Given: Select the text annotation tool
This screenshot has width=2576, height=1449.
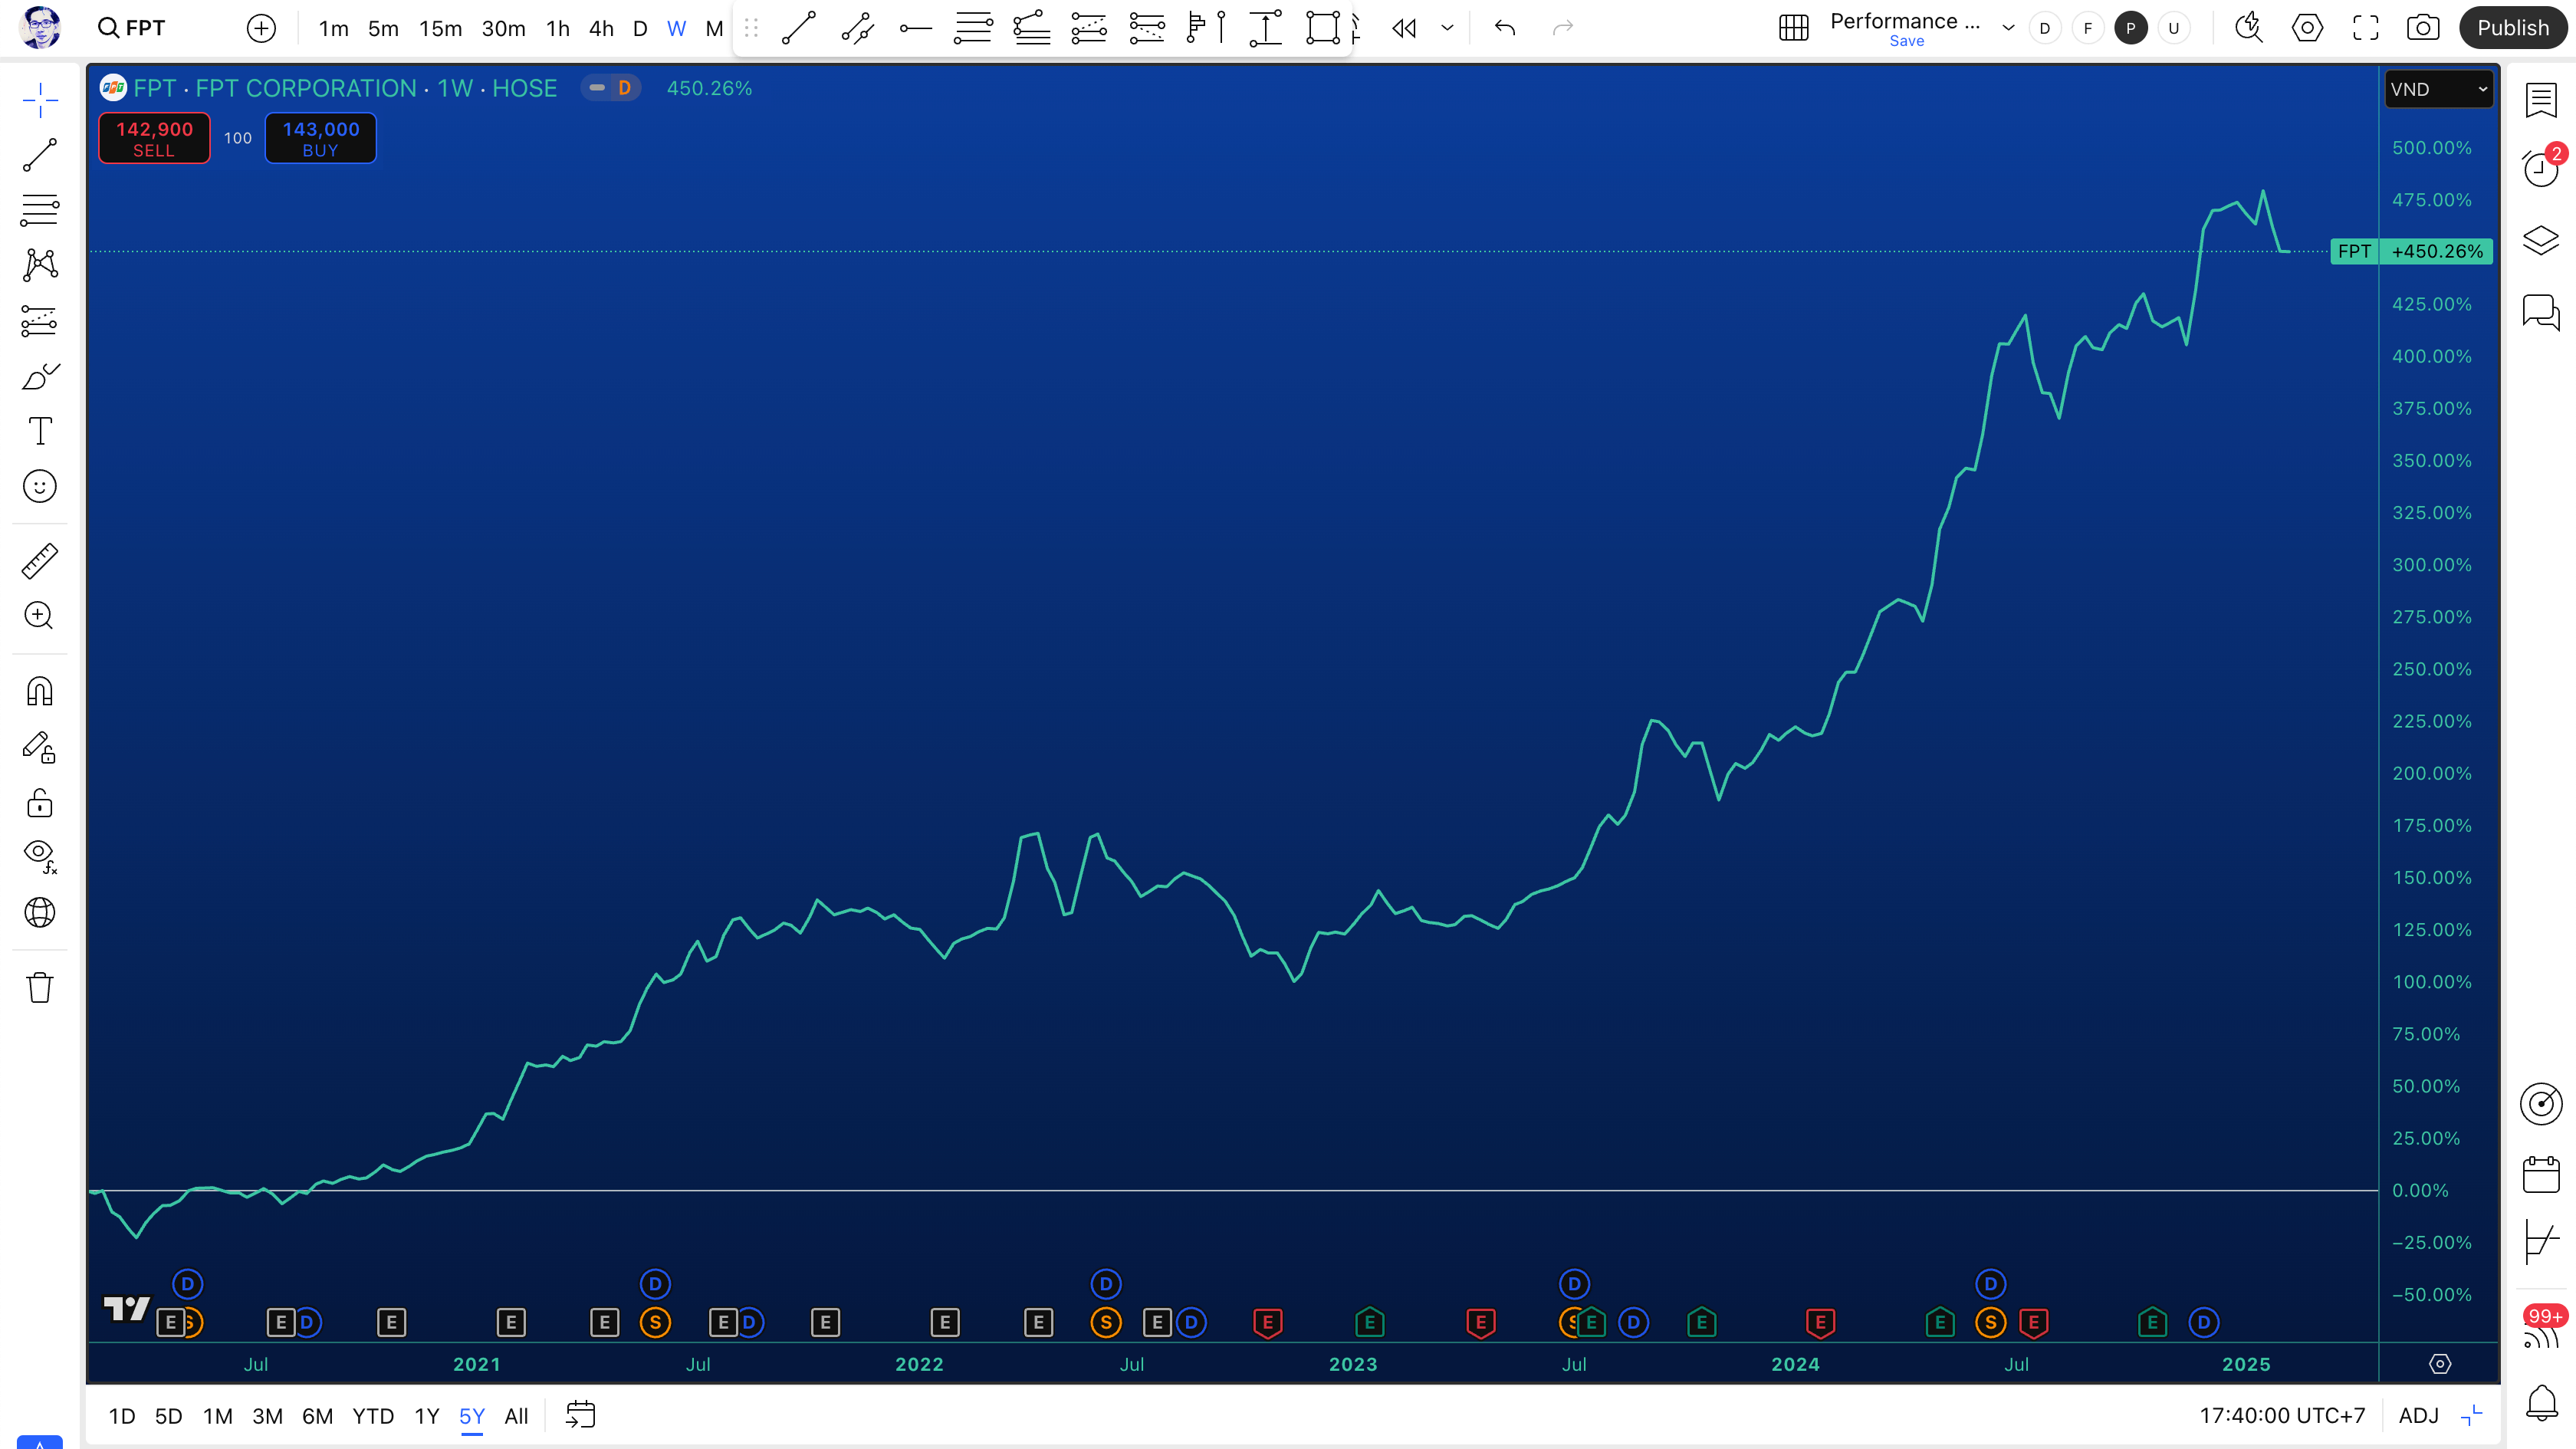Looking at the screenshot, I should 40,431.
